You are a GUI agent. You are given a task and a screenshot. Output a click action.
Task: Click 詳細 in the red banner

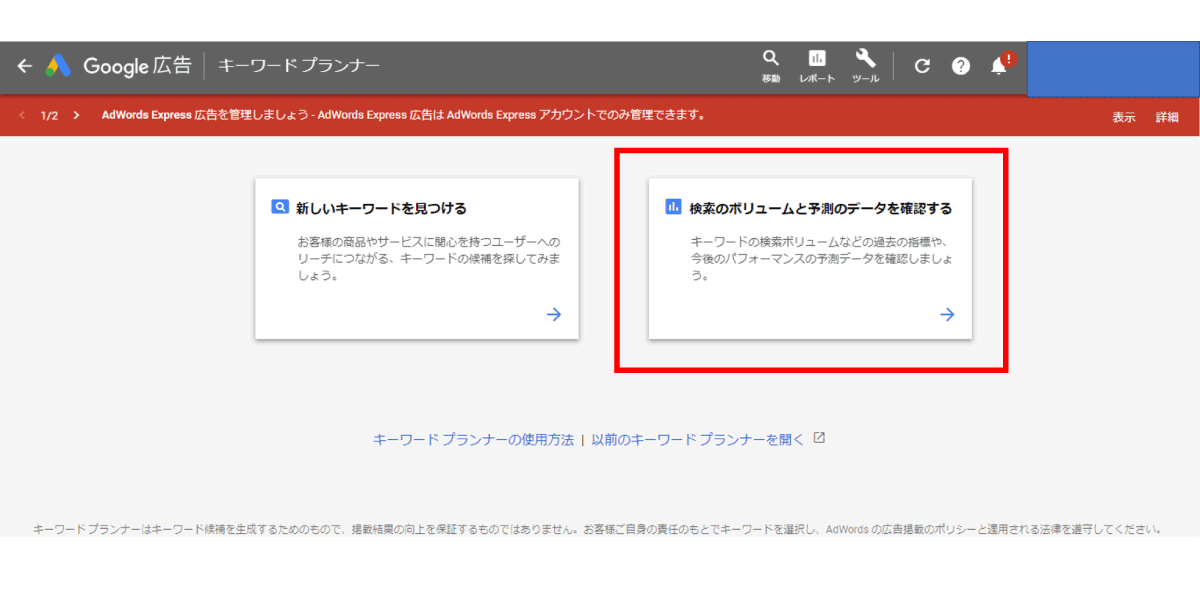(x=1167, y=117)
